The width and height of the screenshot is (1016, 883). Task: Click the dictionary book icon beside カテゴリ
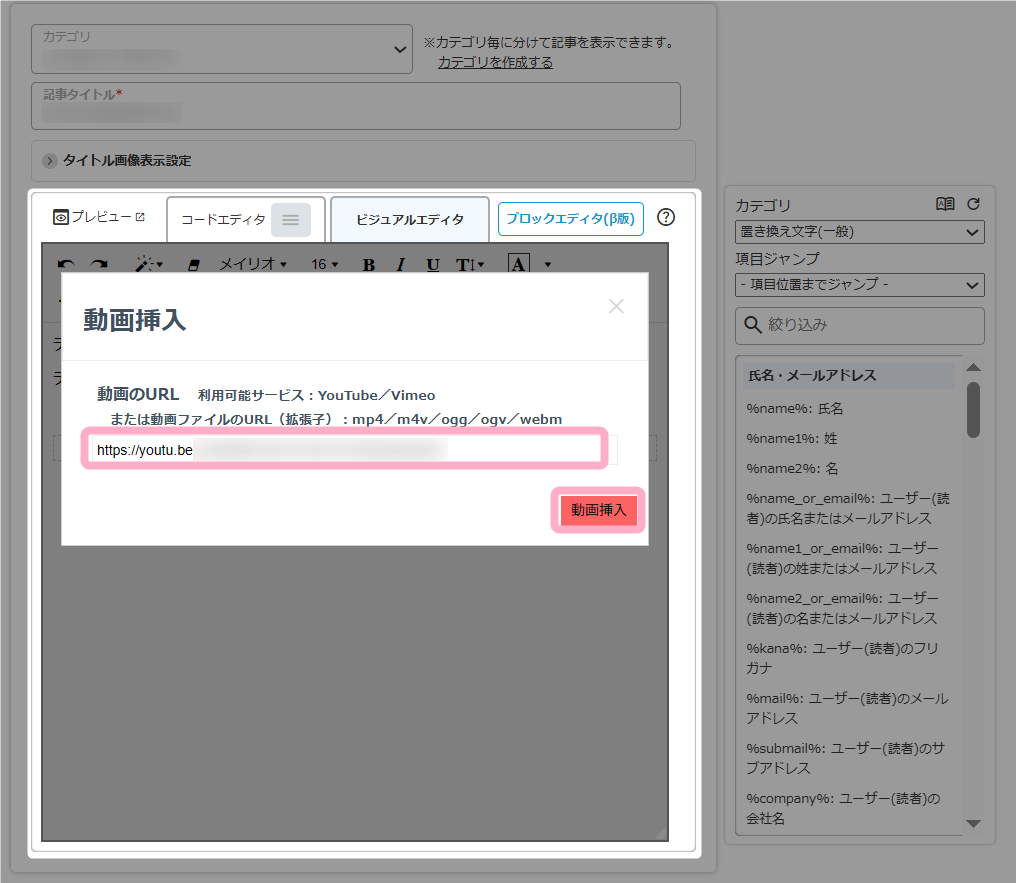coord(945,204)
